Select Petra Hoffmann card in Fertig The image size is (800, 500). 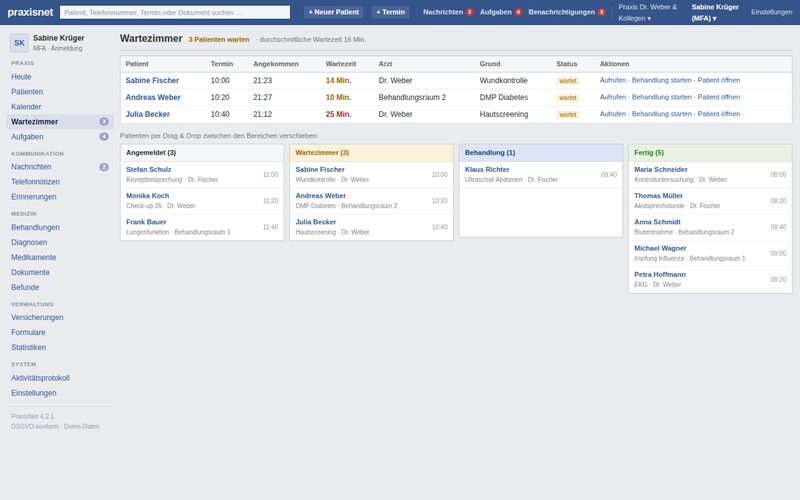click(710, 280)
